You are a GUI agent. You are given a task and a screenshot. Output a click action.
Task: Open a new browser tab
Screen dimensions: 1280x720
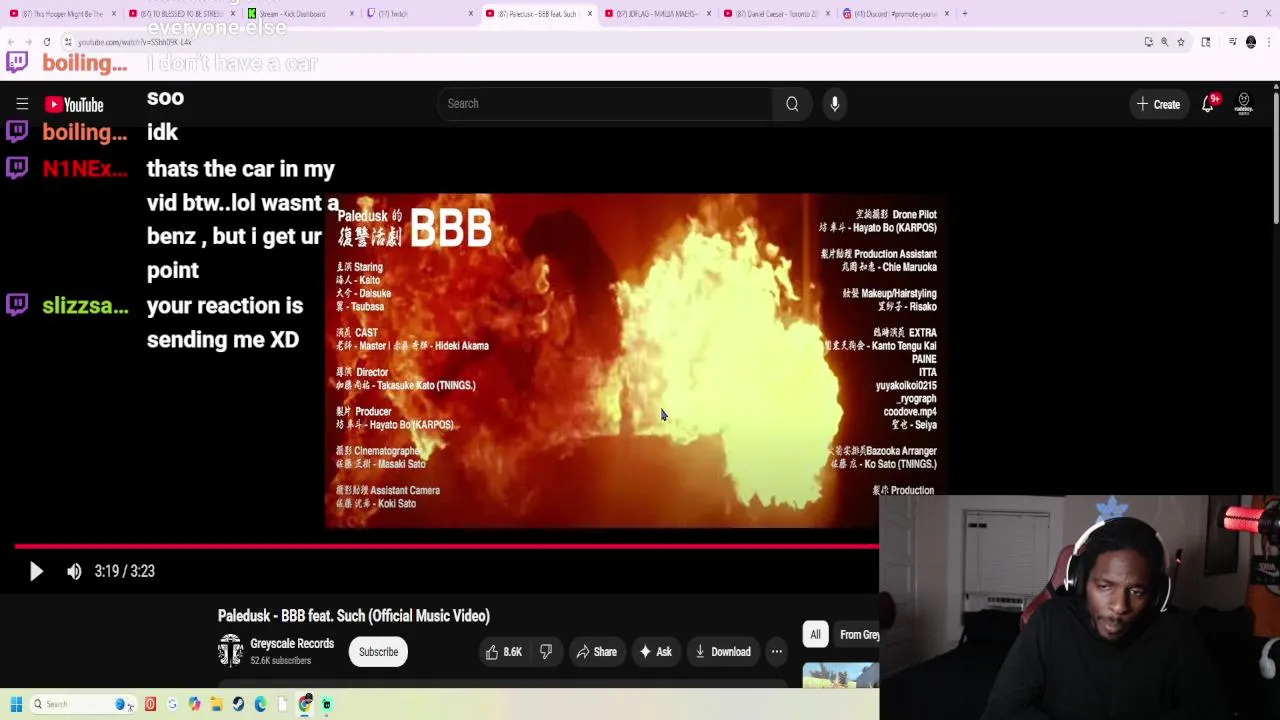pyautogui.click(x=964, y=14)
